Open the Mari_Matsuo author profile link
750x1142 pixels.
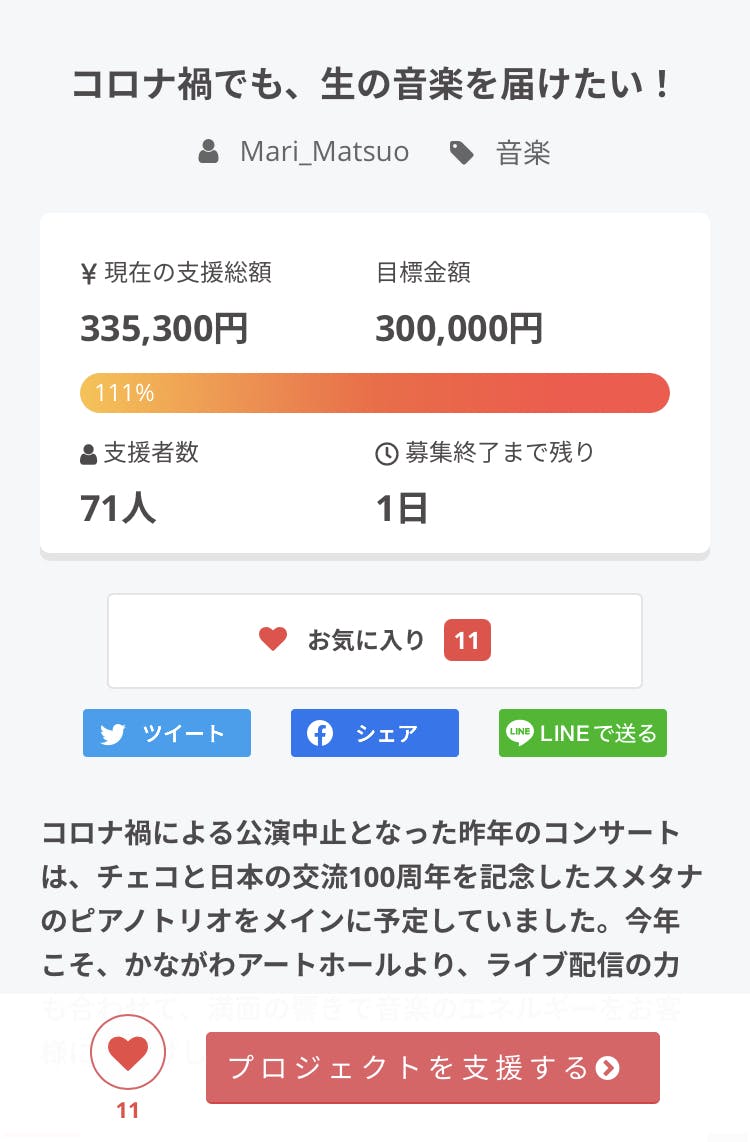click(324, 152)
